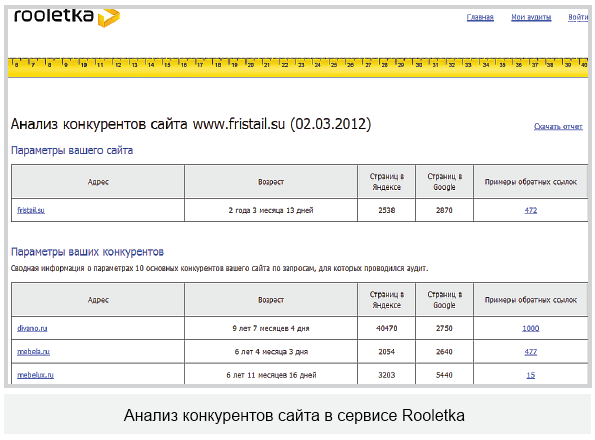Open backlink examples 477 for mebela.ru

pos(530,352)
